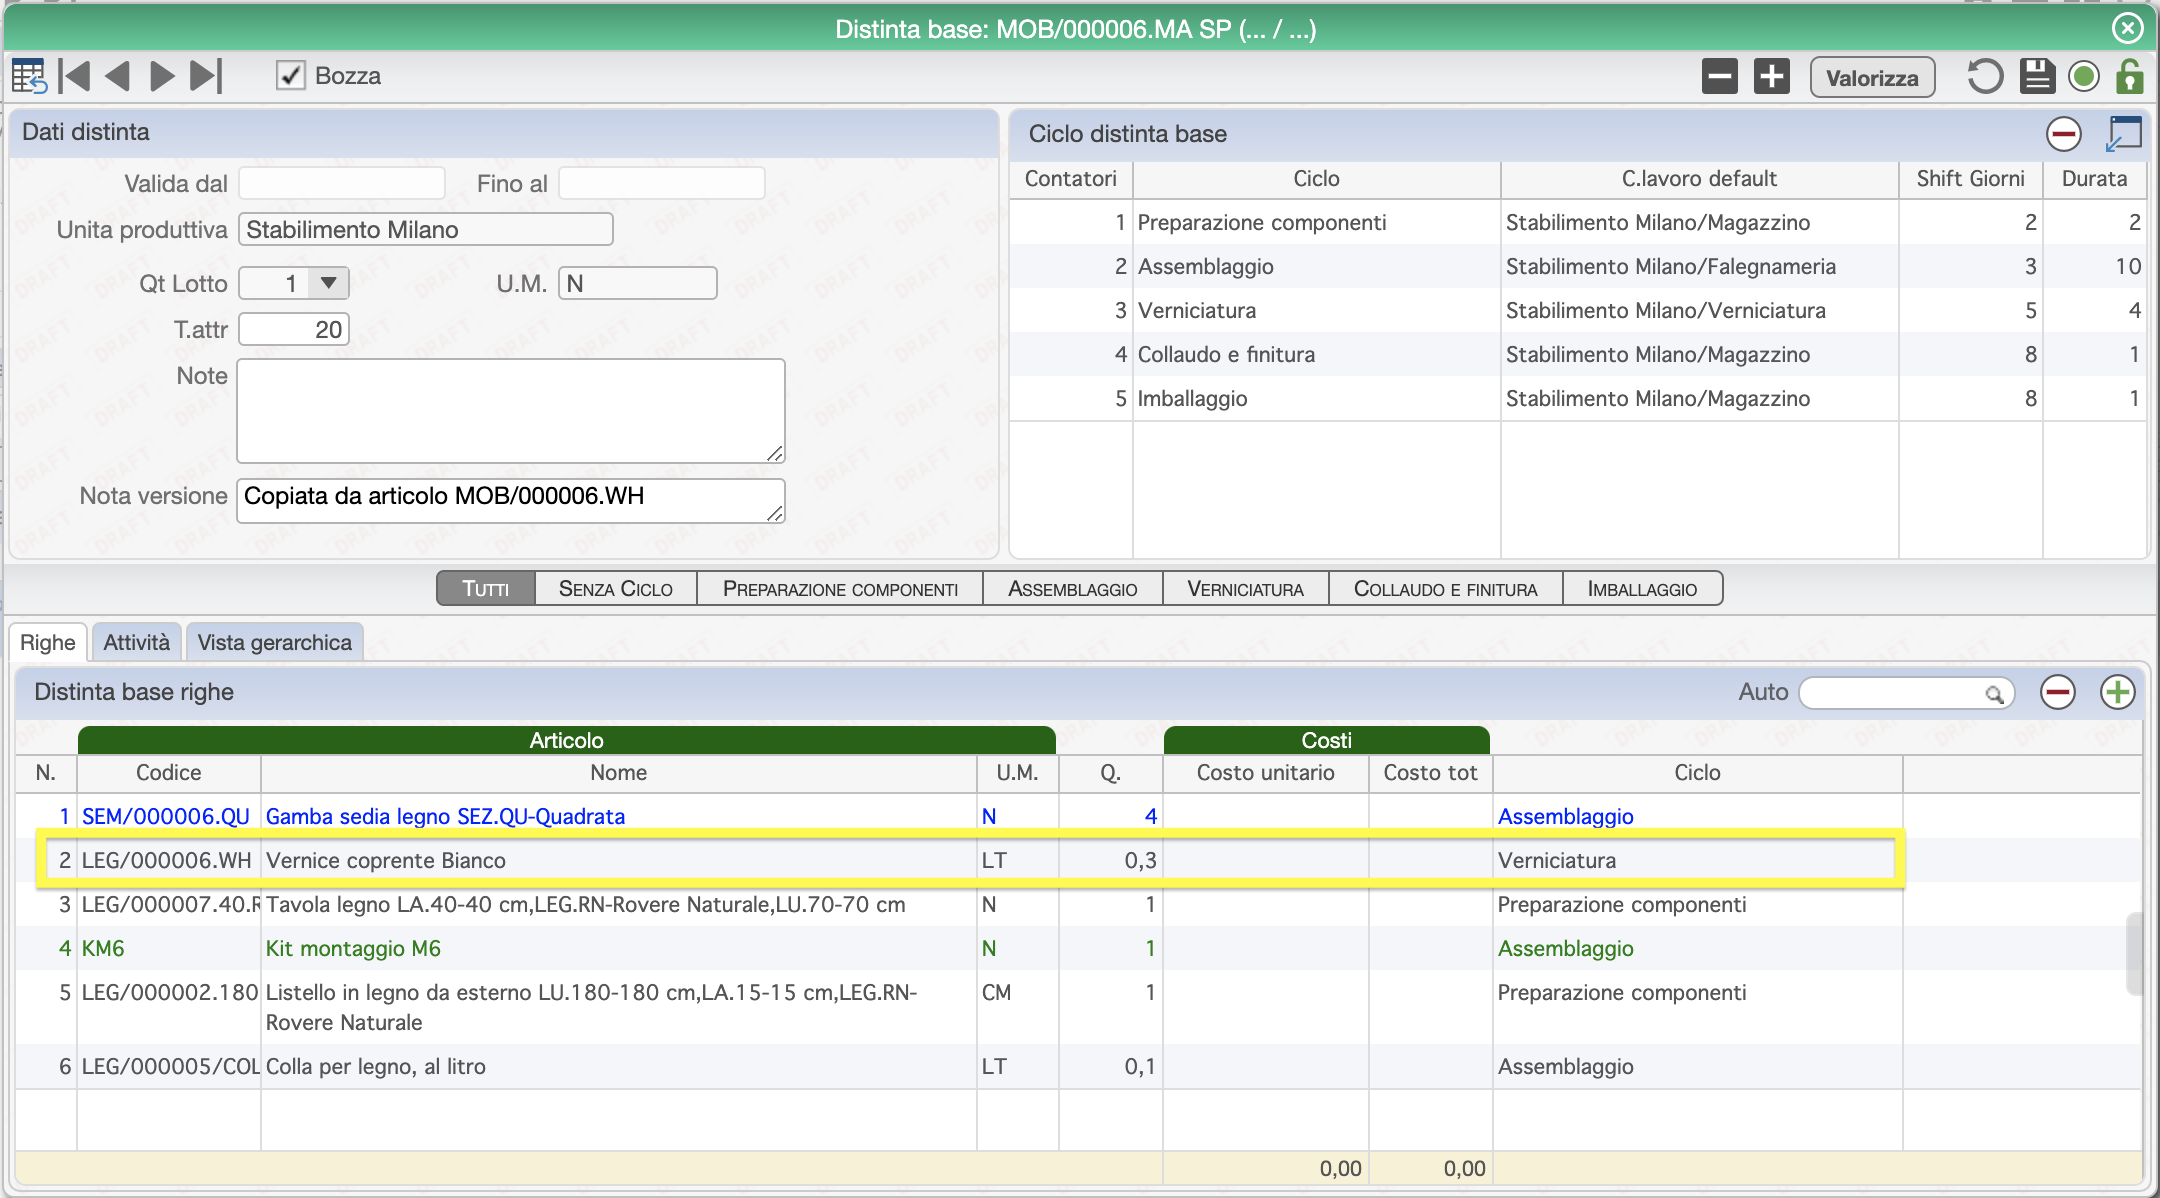Viewport: 2160px width, 1198px height.
Task: Select Collaudo e finitura filter tab
Action: tap(1446, 589)
